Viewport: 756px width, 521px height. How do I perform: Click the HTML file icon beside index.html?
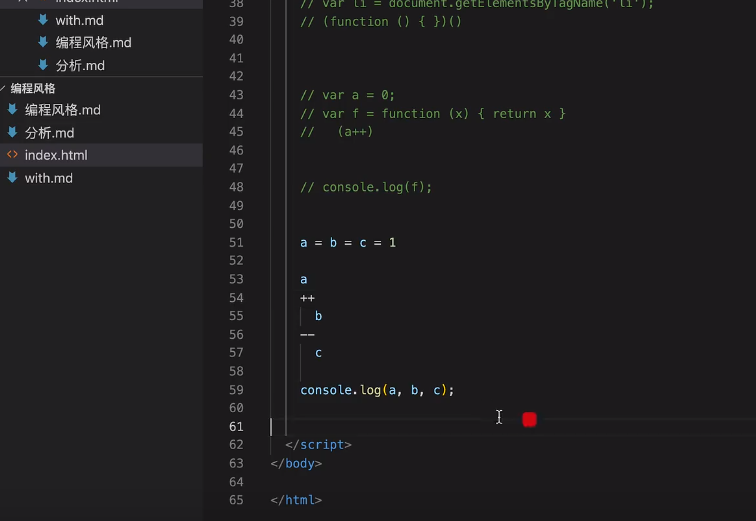[13, 155]
